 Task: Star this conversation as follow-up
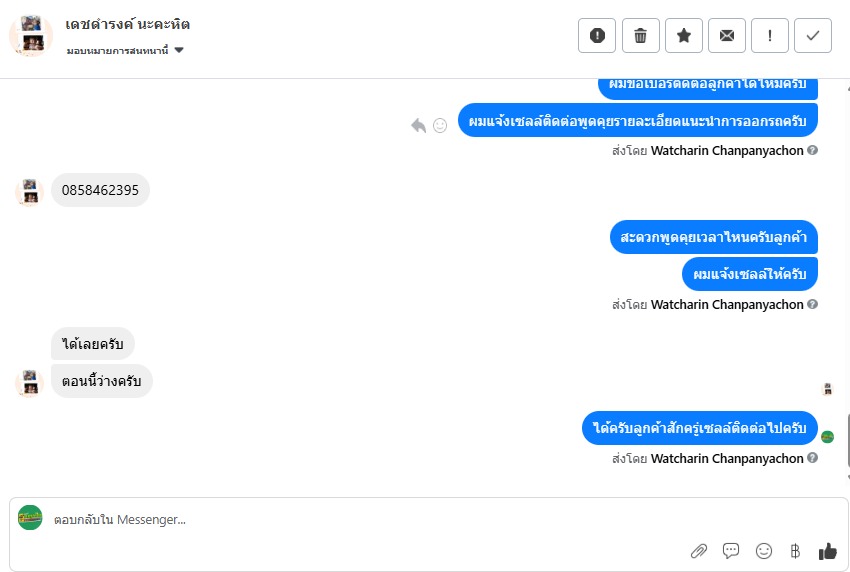[684, 36]
